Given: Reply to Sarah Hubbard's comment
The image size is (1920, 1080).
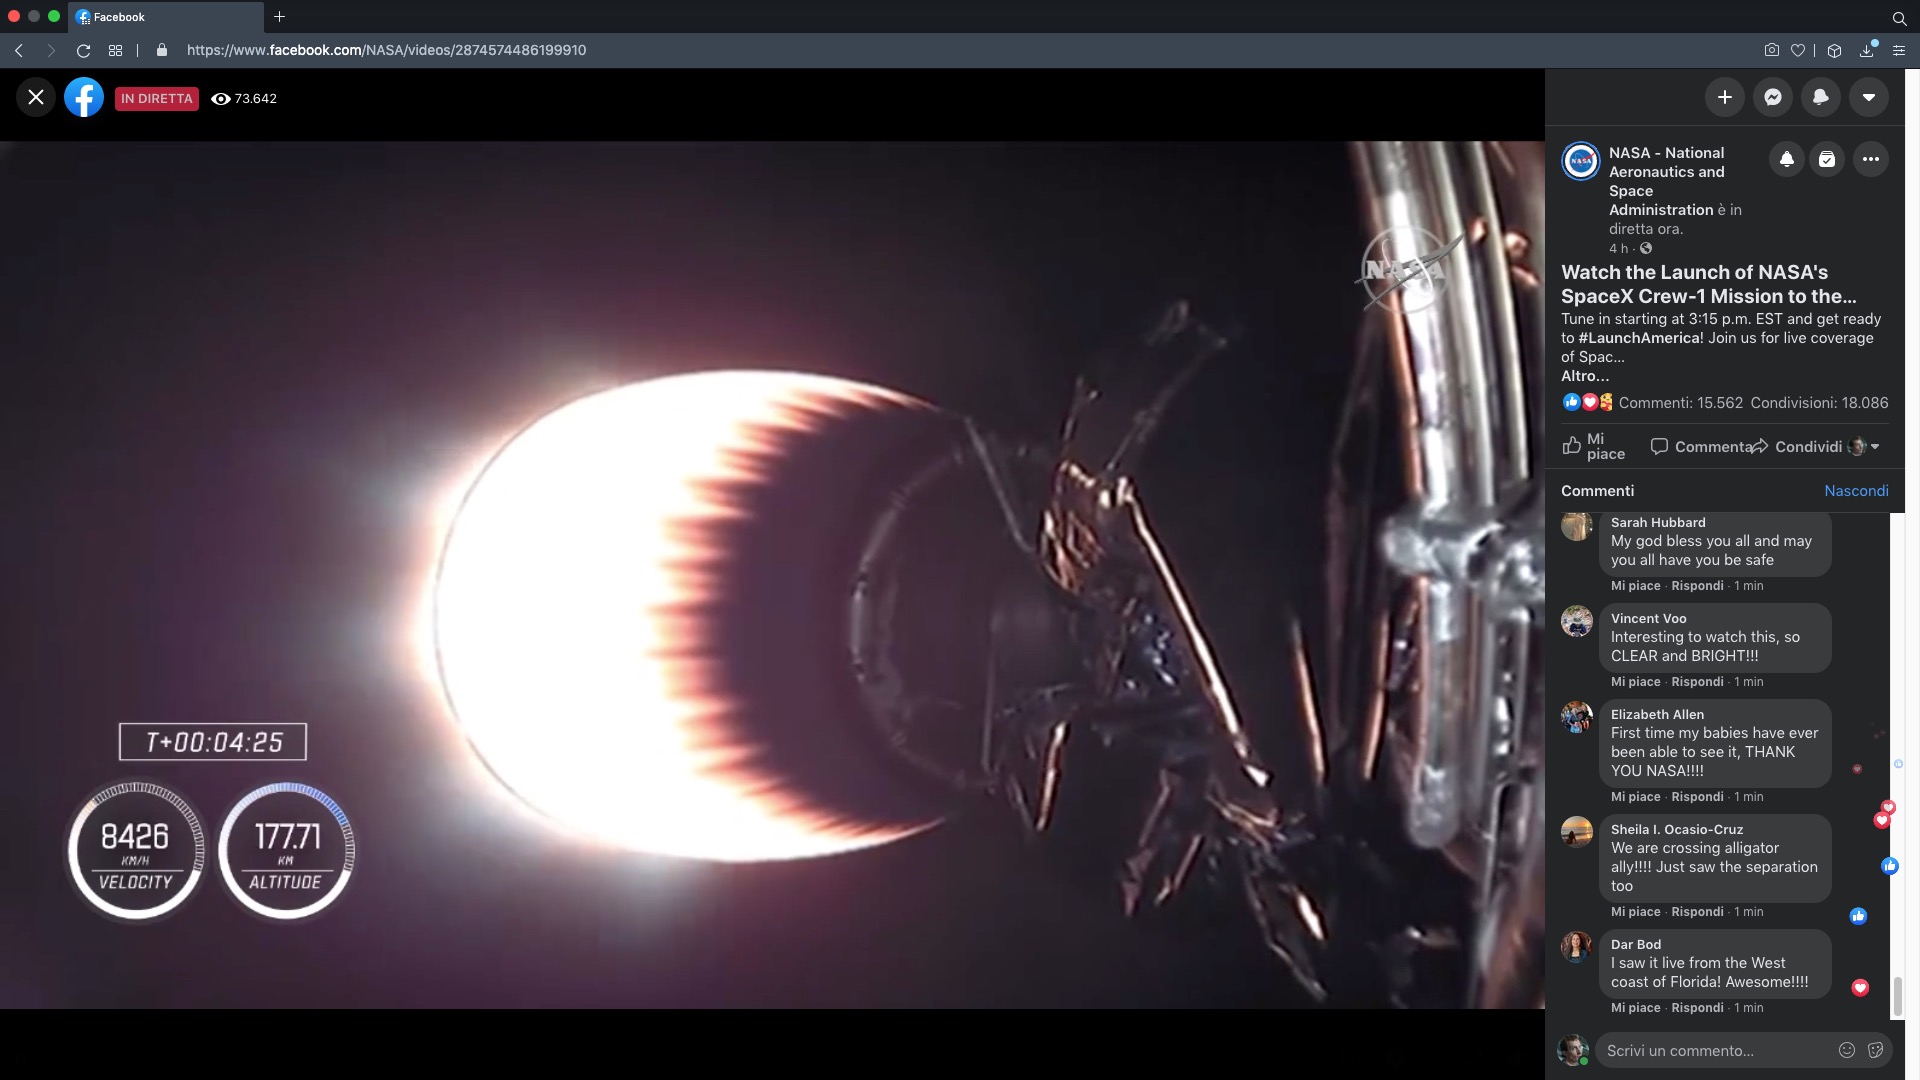Looking at the screenshot, I should pos(1697,586).
